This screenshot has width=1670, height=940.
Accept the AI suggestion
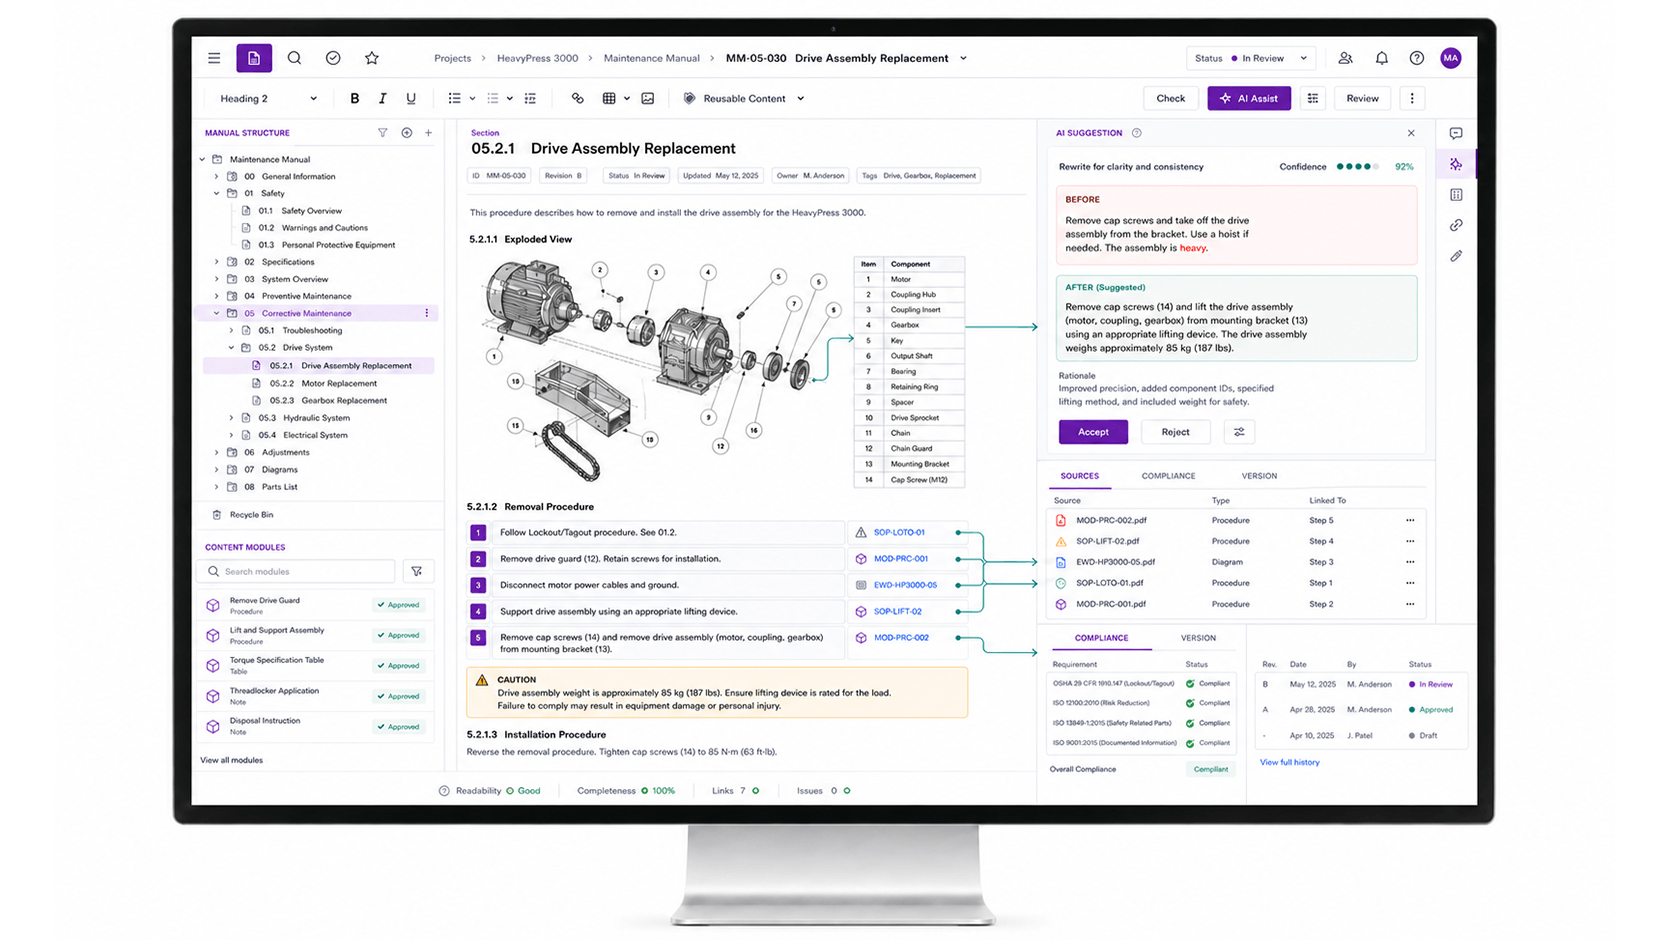pos(1093,432)
